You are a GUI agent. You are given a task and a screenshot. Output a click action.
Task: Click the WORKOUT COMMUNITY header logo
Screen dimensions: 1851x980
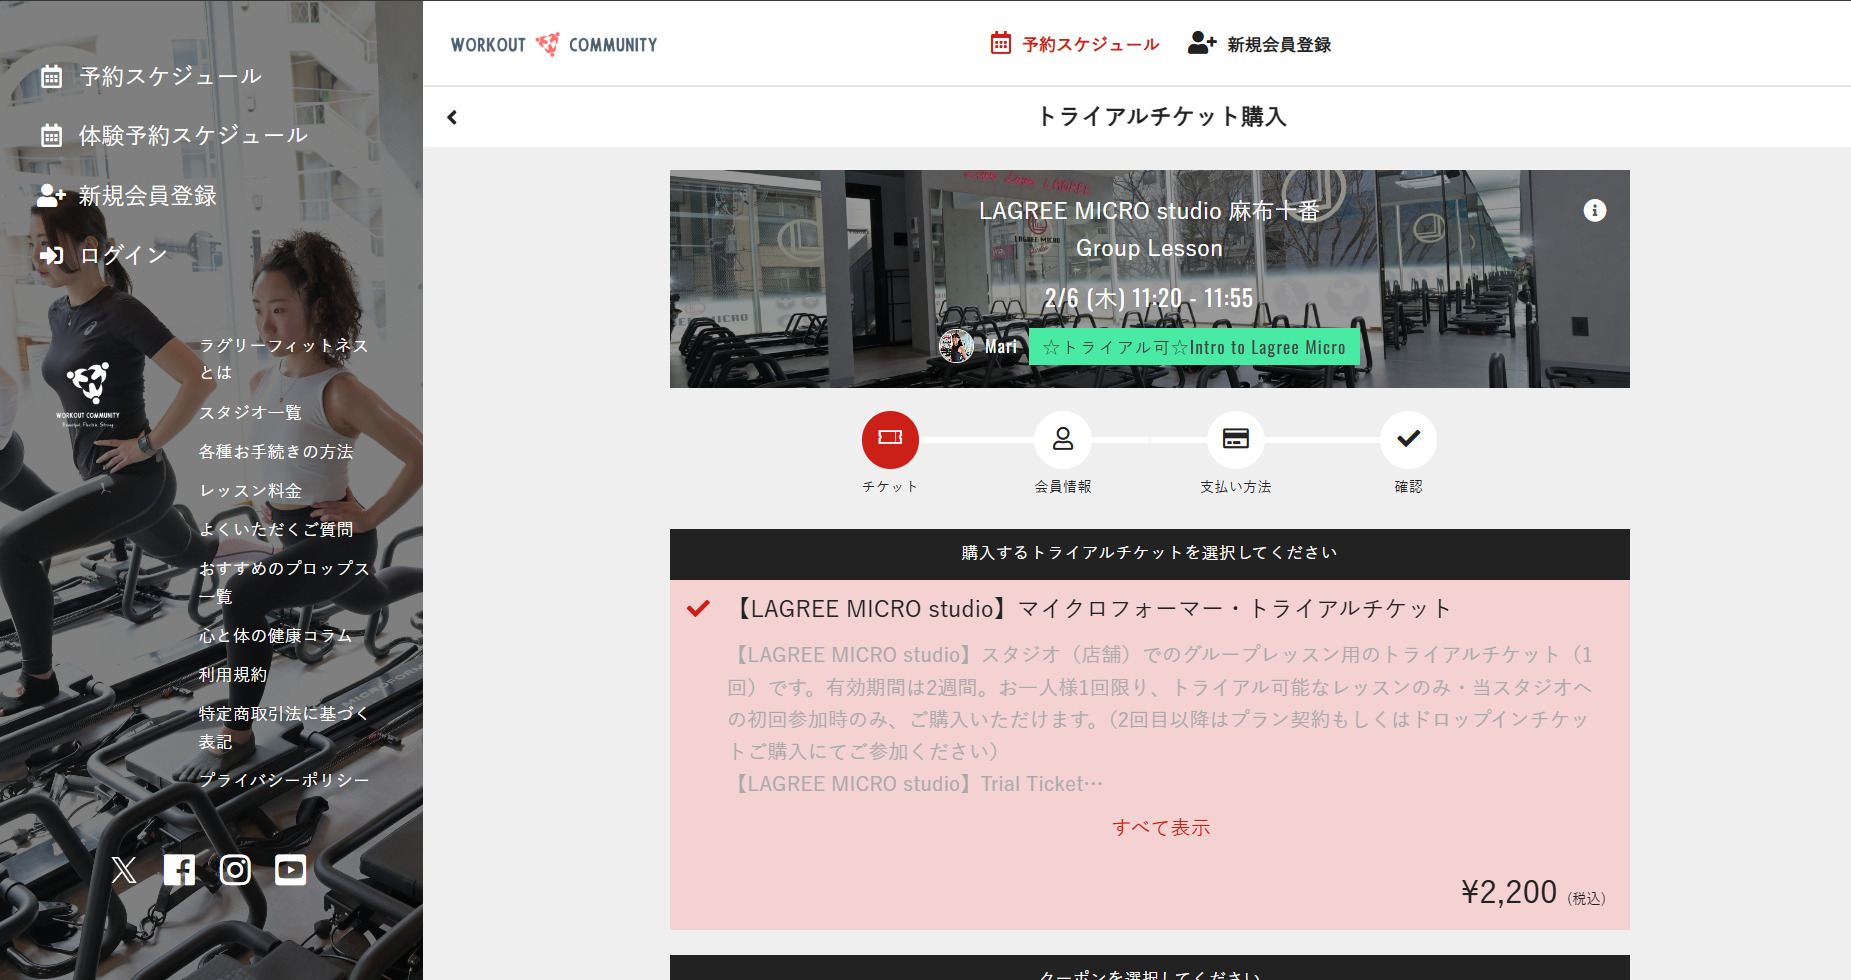pos(554,45)
